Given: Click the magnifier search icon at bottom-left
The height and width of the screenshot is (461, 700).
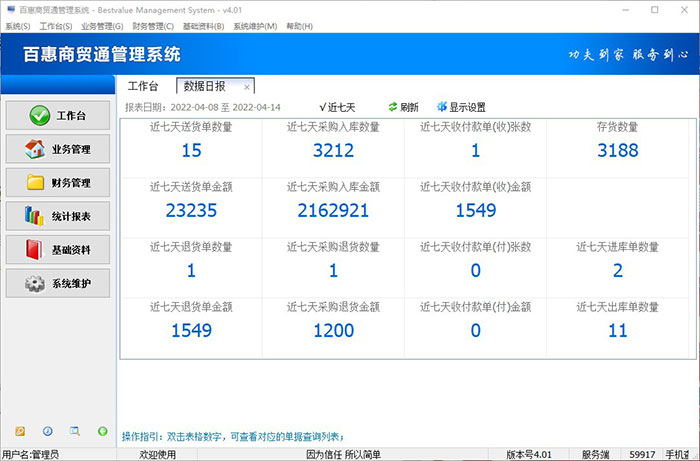Looking at the screenshot, I should pos(74,431).
